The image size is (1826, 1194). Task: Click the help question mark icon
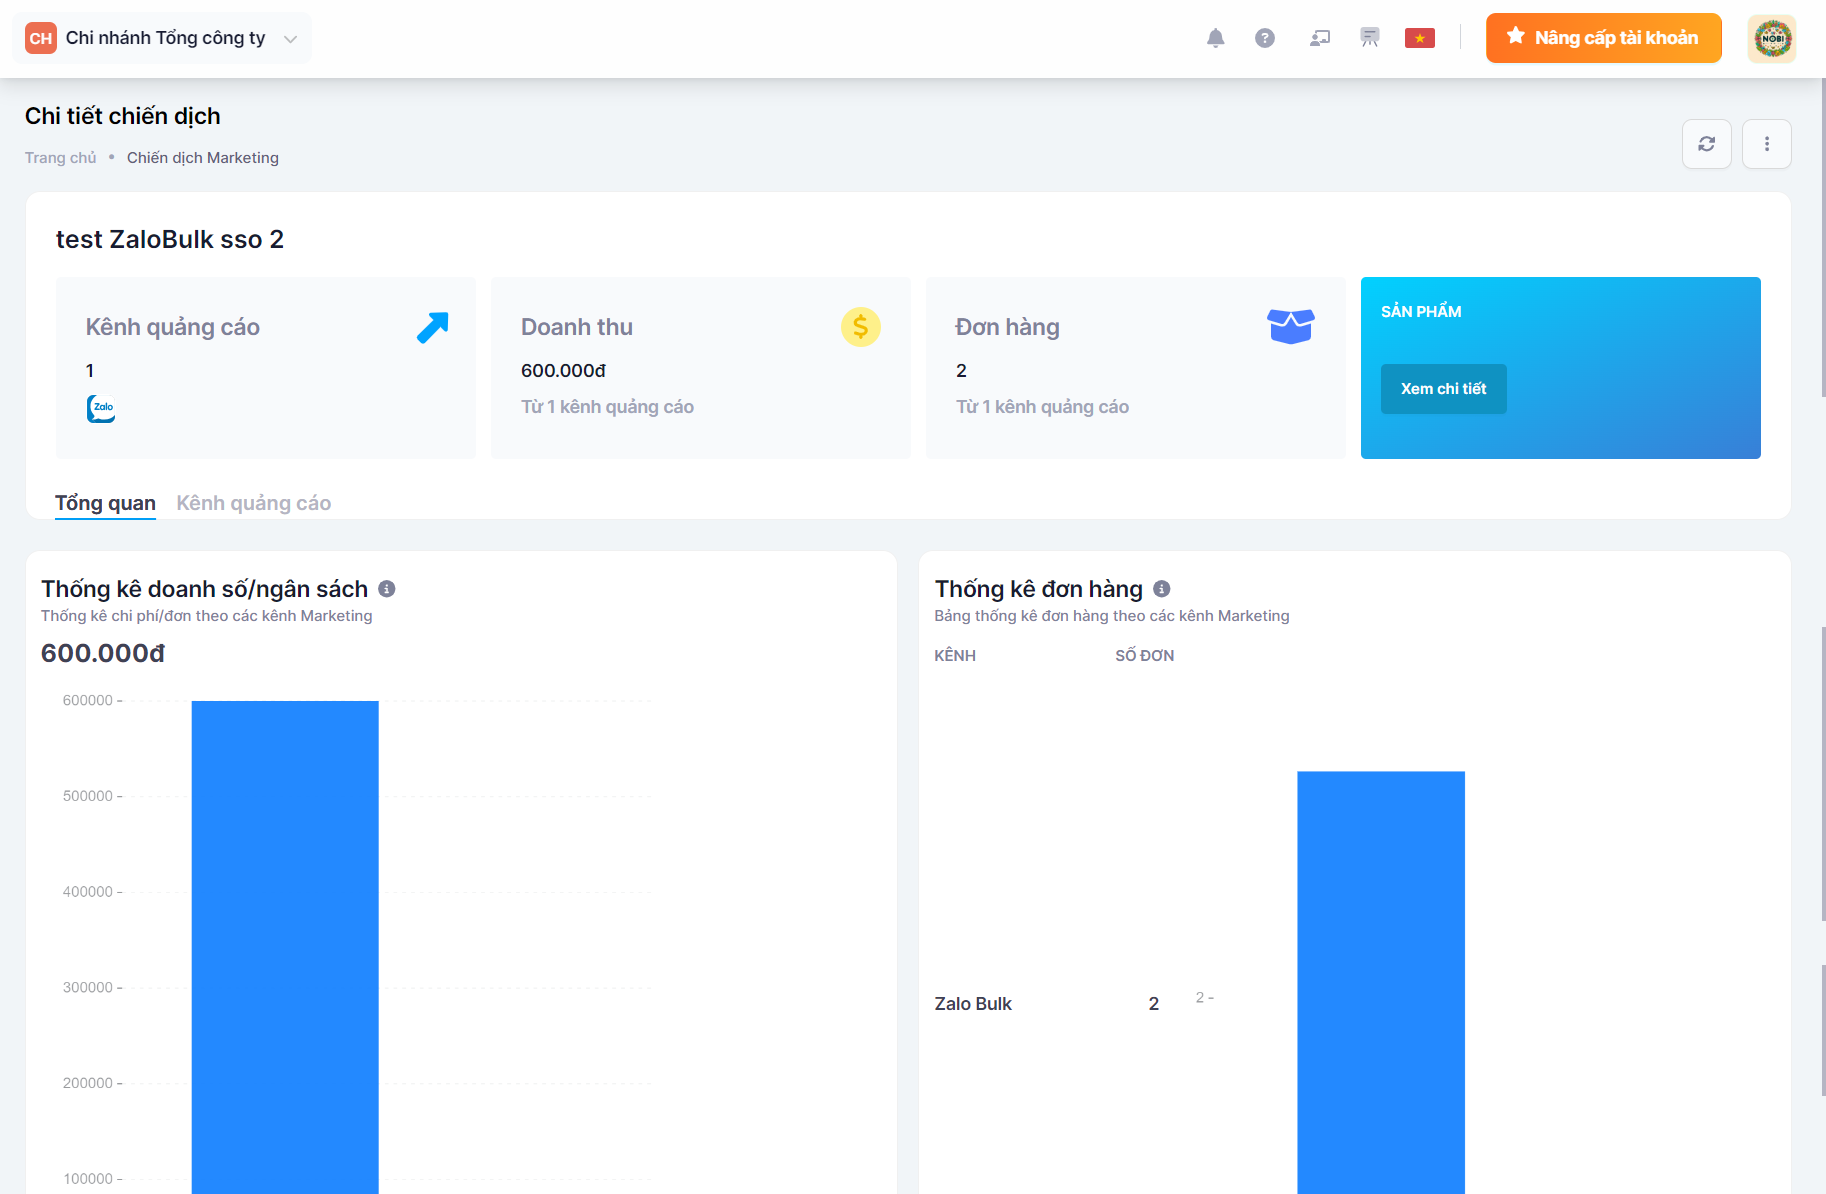click(1265, 38)
